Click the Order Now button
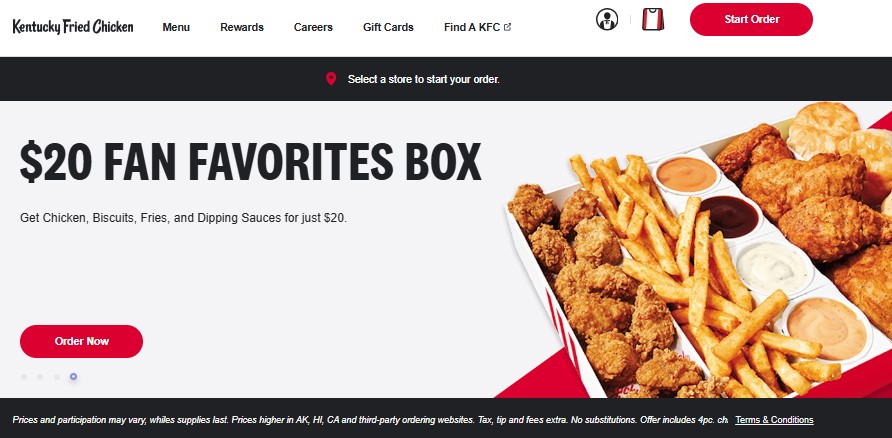Screen dimensions: 892x438 pyautogui.click(x=81, y=341)
